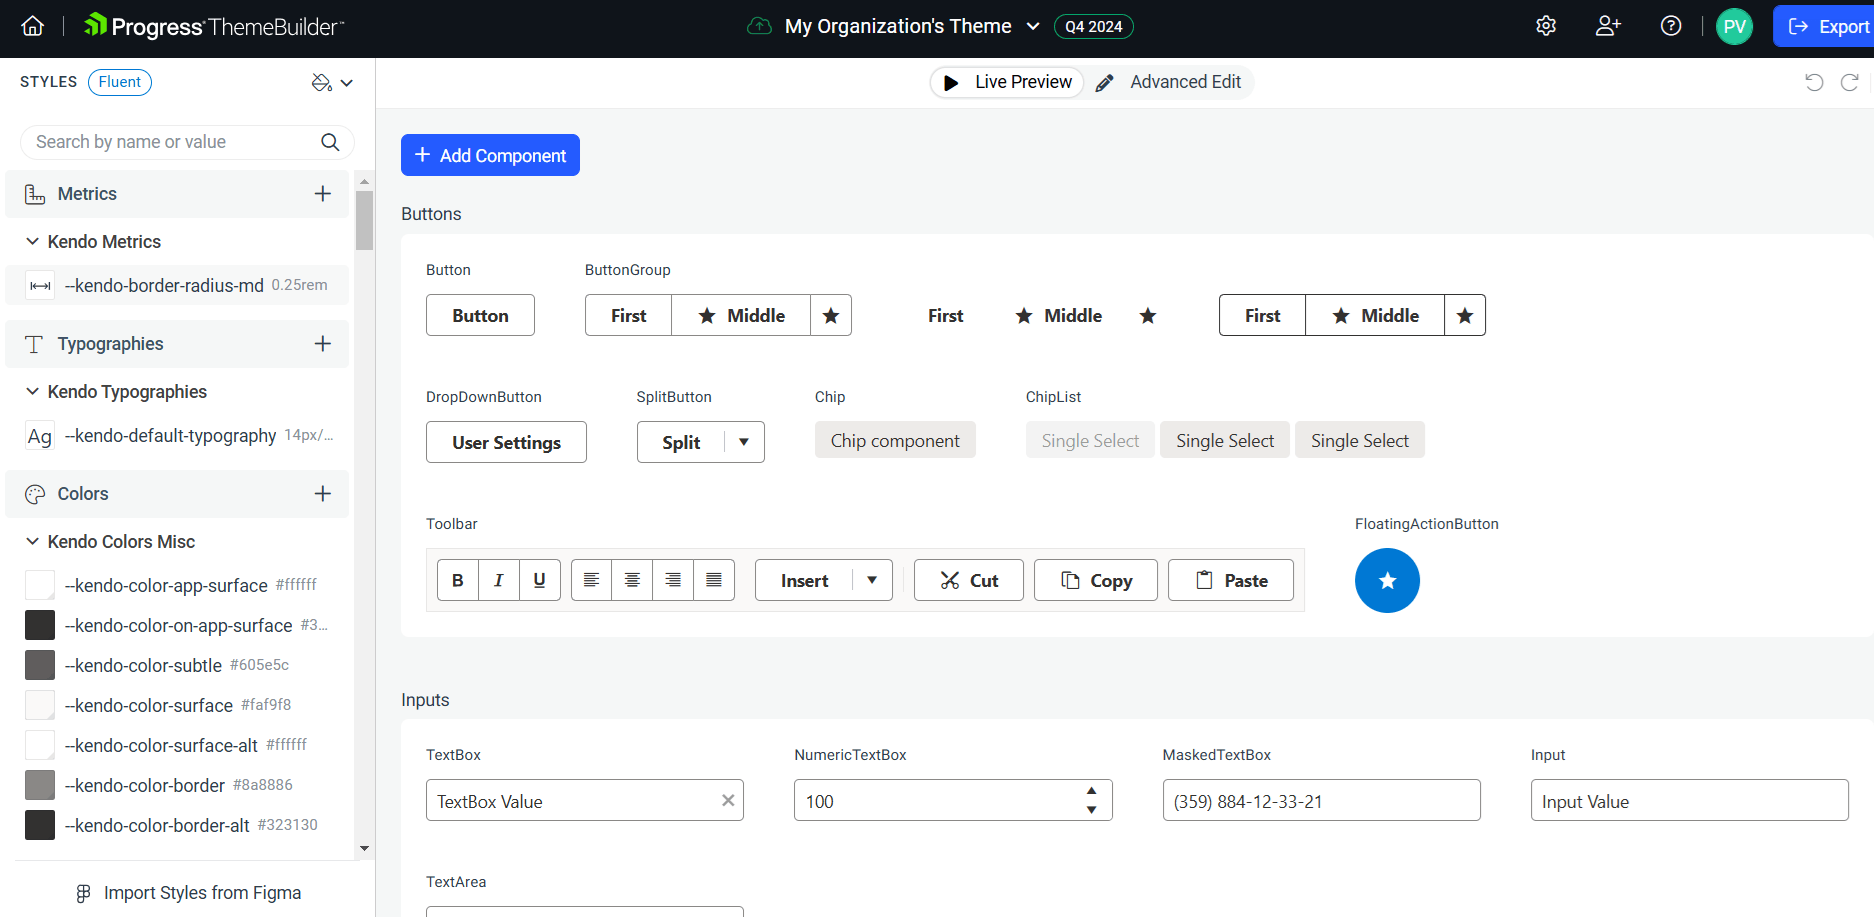The height and width of the screenshot is (917, 1874).
Task: Click the Add Component button
Action: 490,155
